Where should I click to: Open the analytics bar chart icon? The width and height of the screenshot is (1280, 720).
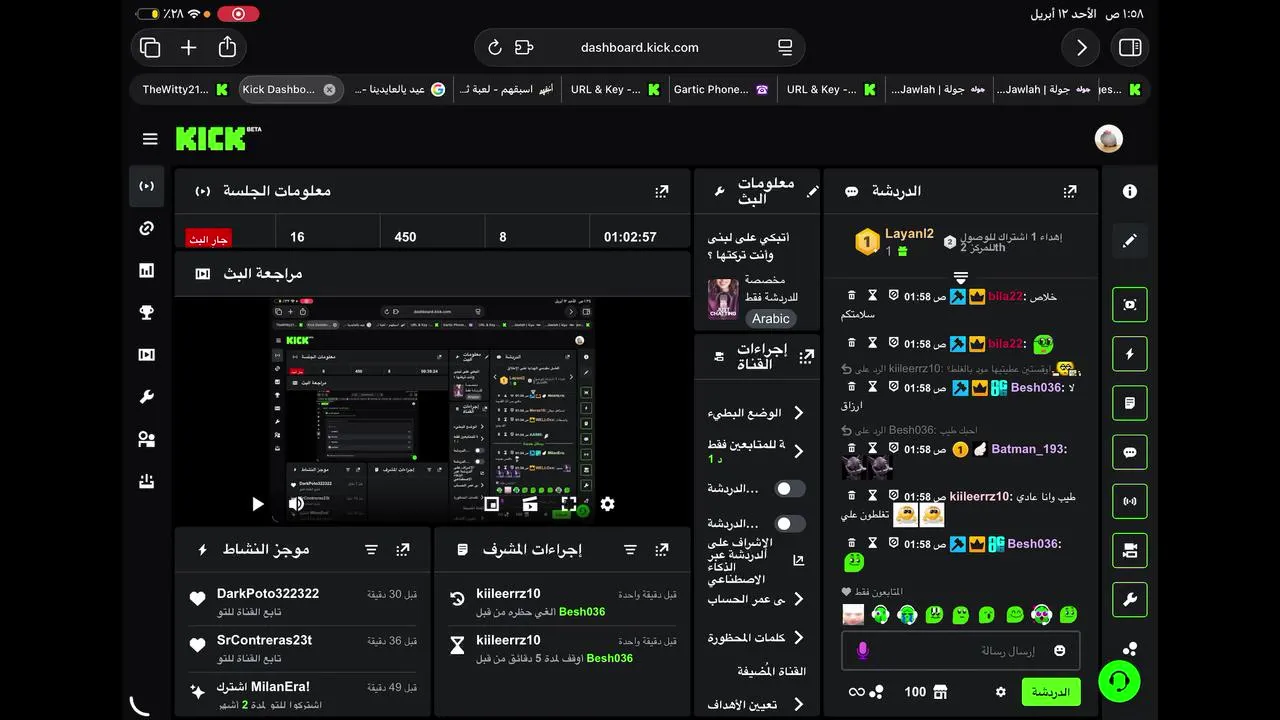[x=147, y=270]
